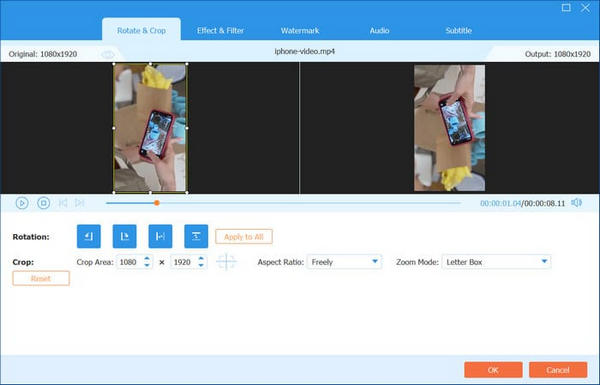Reset the crop settings
The image size is (600, 385).
41,278
